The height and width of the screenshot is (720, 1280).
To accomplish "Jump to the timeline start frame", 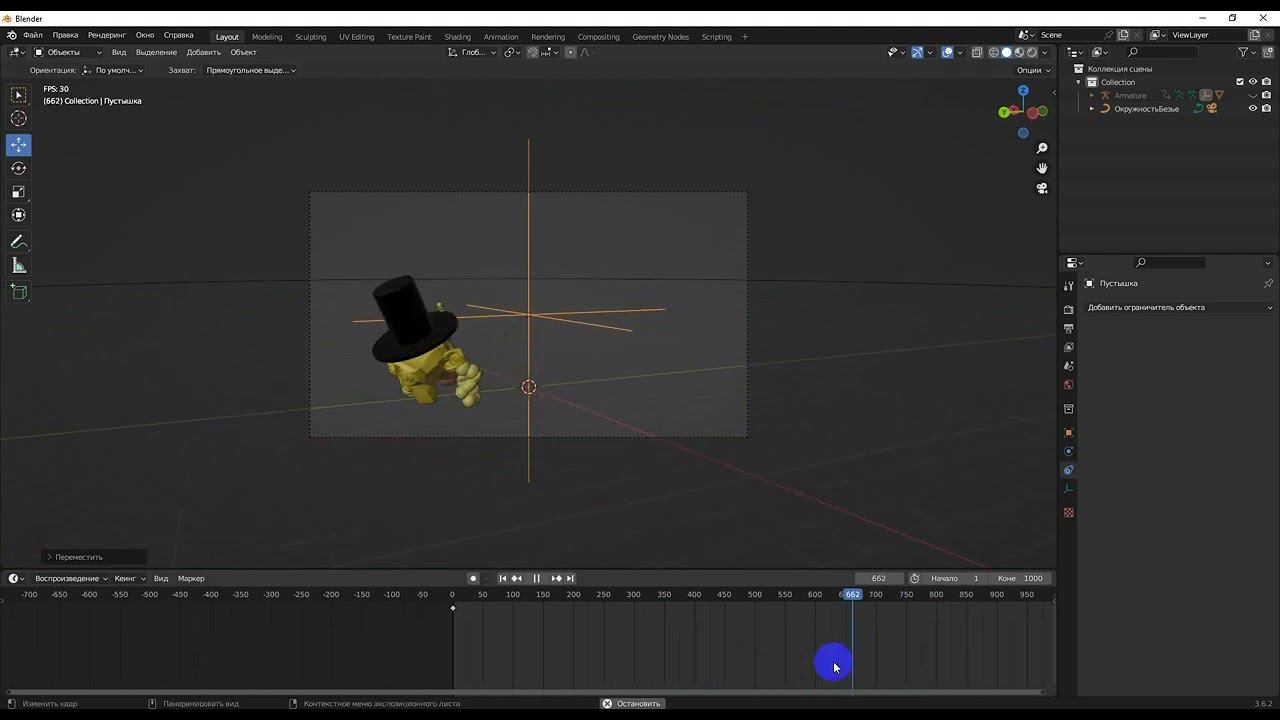I will coord(503,578).
